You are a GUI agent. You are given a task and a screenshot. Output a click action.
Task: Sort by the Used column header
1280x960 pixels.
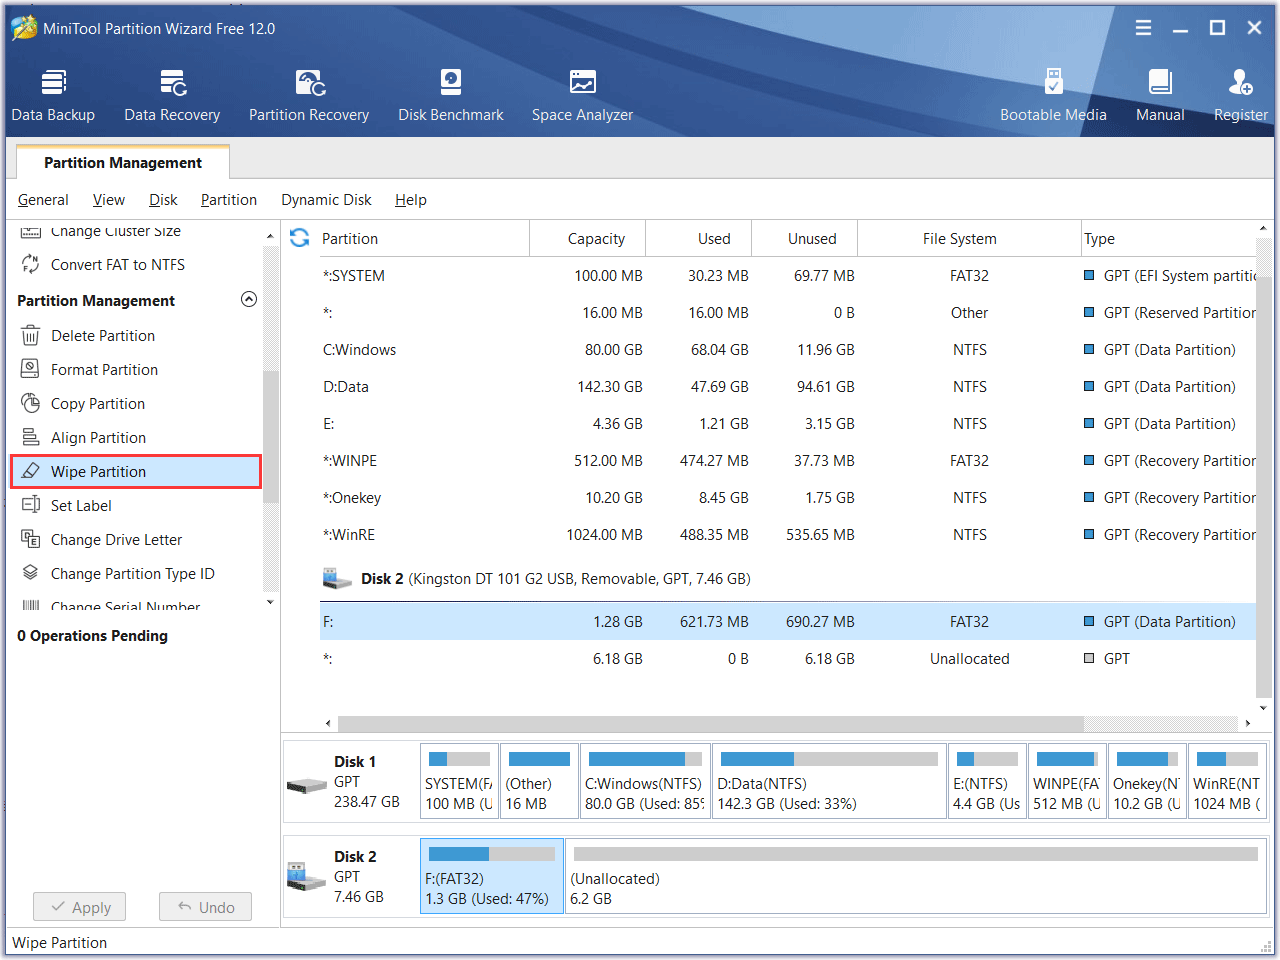click(x=699, y=238)
